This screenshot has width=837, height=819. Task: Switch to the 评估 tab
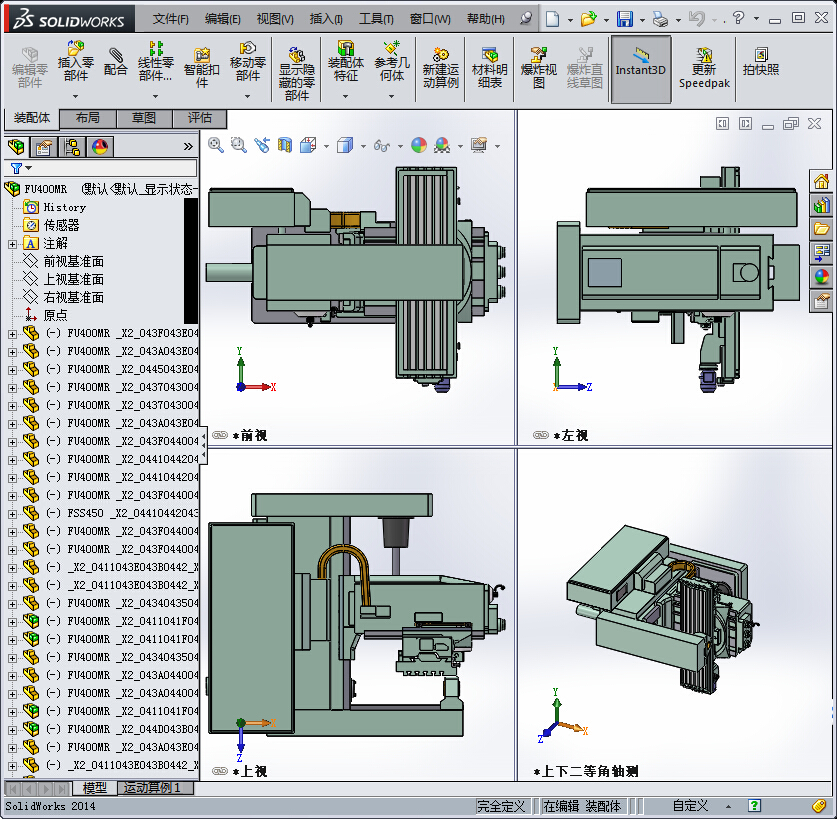[x=199, y=118]
